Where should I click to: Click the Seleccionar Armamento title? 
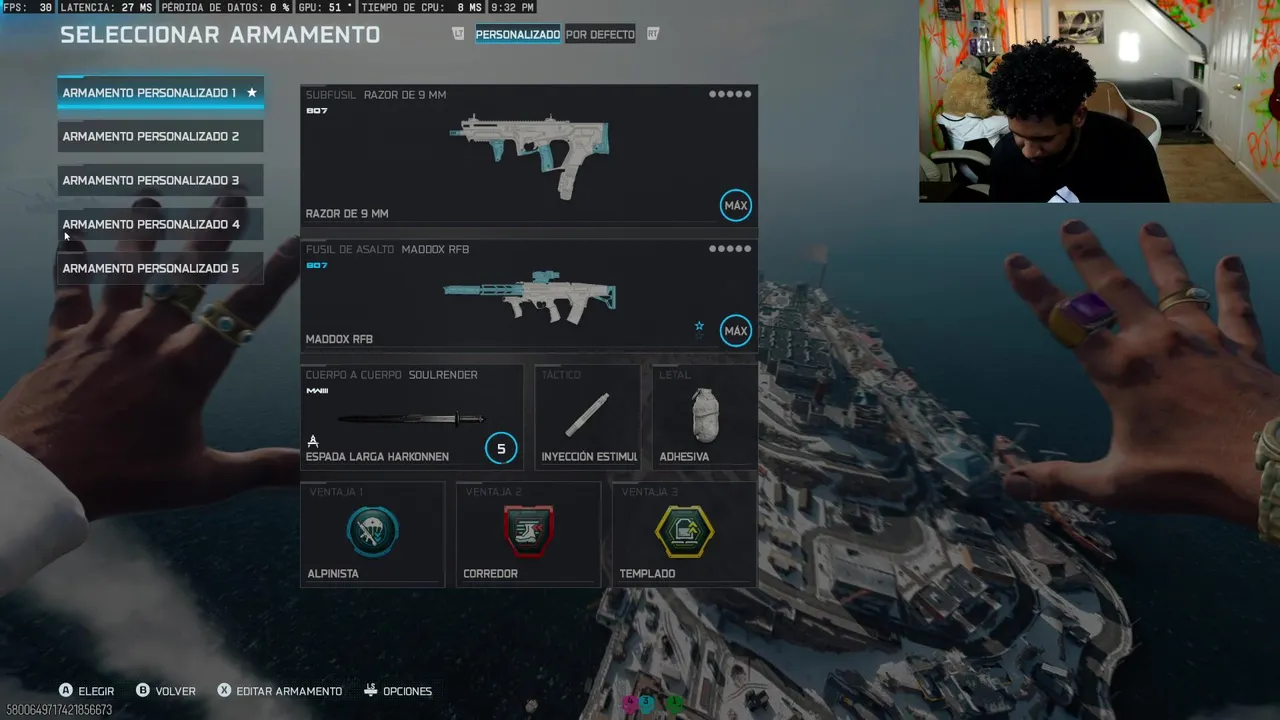click(x=220, y=35)
